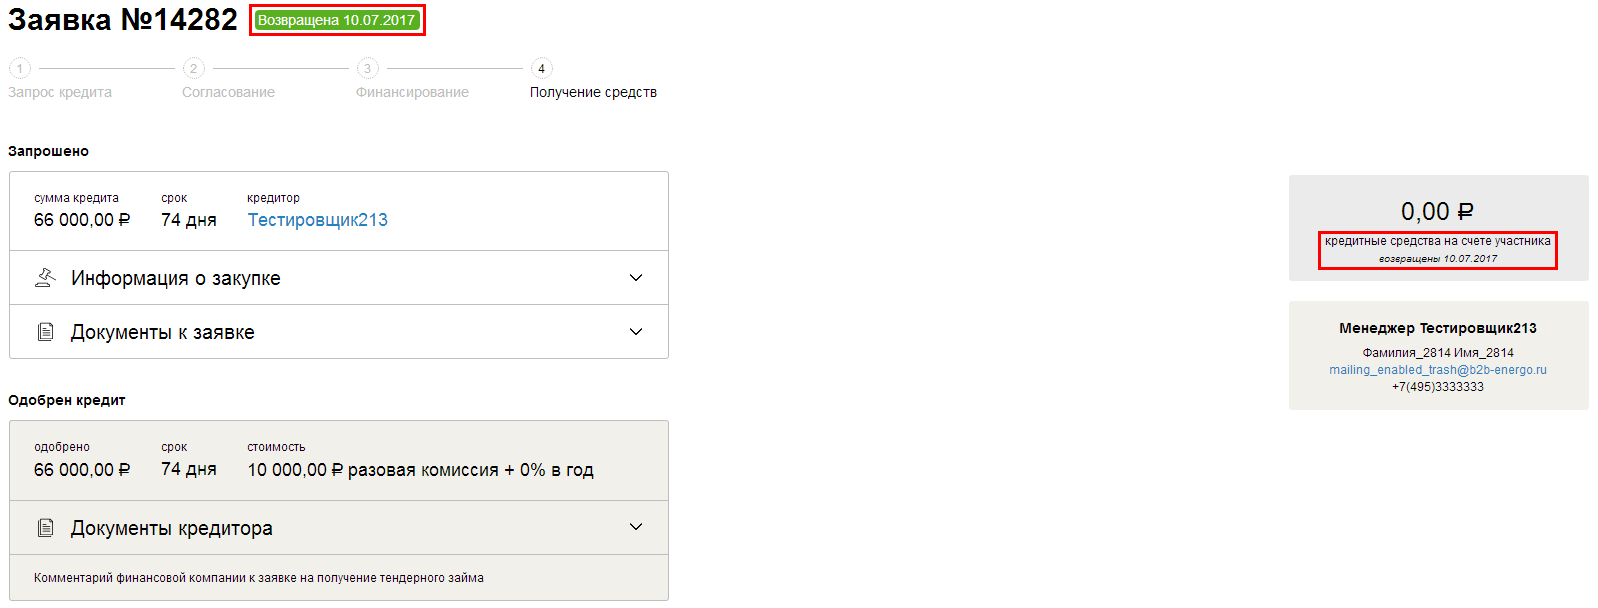Open creditor link Тестировщик213
The height and width of the screenshot is (608, 1598).
pyautogui.click(x=317, y=220)
